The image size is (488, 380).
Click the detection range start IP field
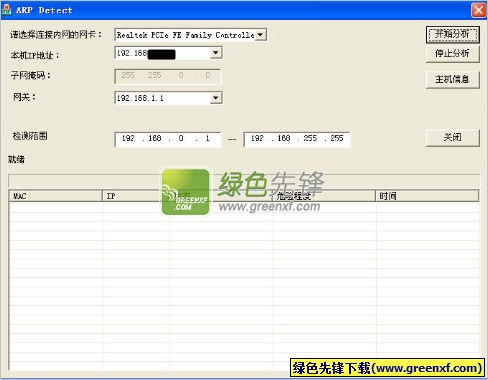point(168,139)
